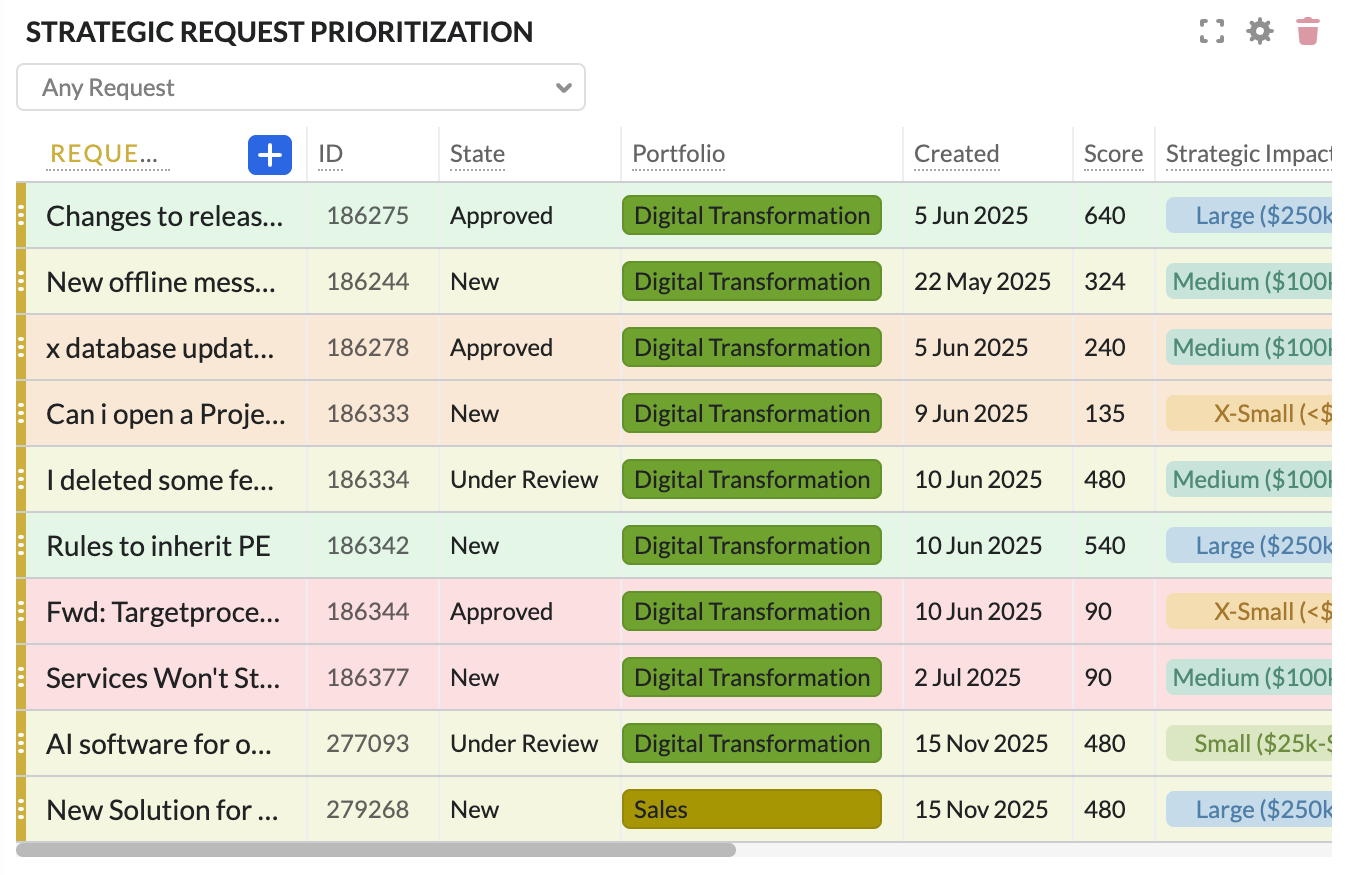Click Digital Transformation tag for request 186244
Image resolution: width=1350 pixels, height=875 pixels.
coord(751,282)
